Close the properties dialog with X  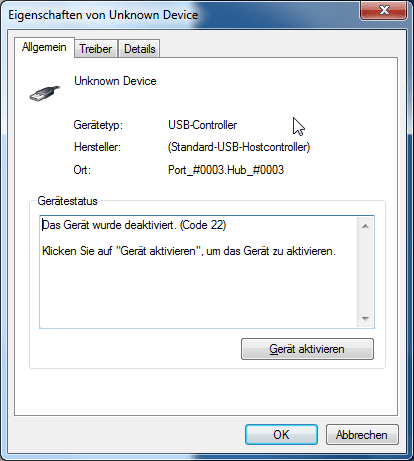pyautogui.click(x=383, y=10)
